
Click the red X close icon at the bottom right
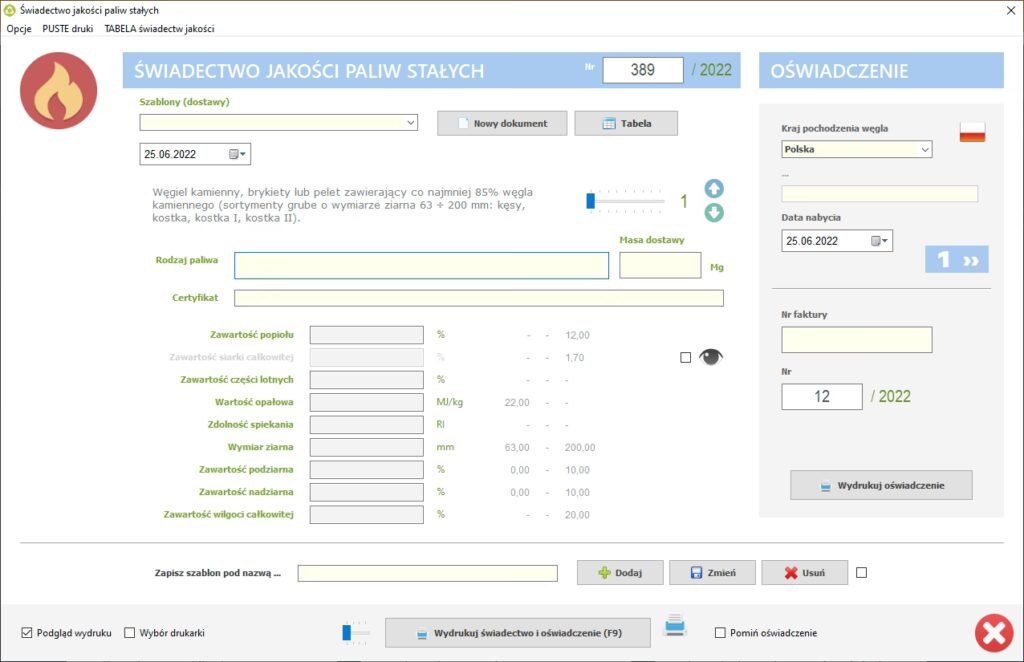pos(994,633)
